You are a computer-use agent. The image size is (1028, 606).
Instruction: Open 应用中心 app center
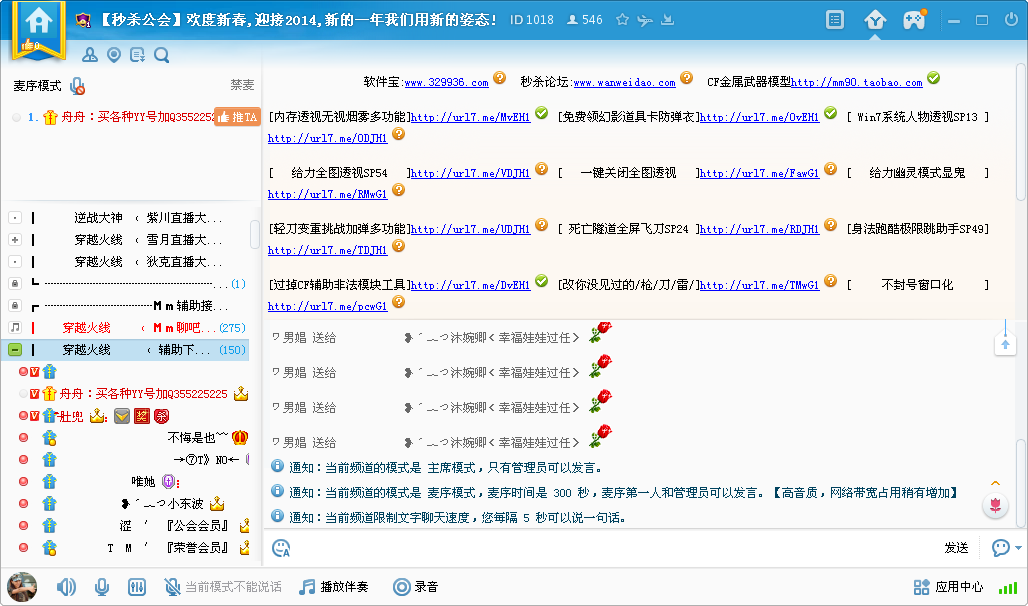[949, 586]
